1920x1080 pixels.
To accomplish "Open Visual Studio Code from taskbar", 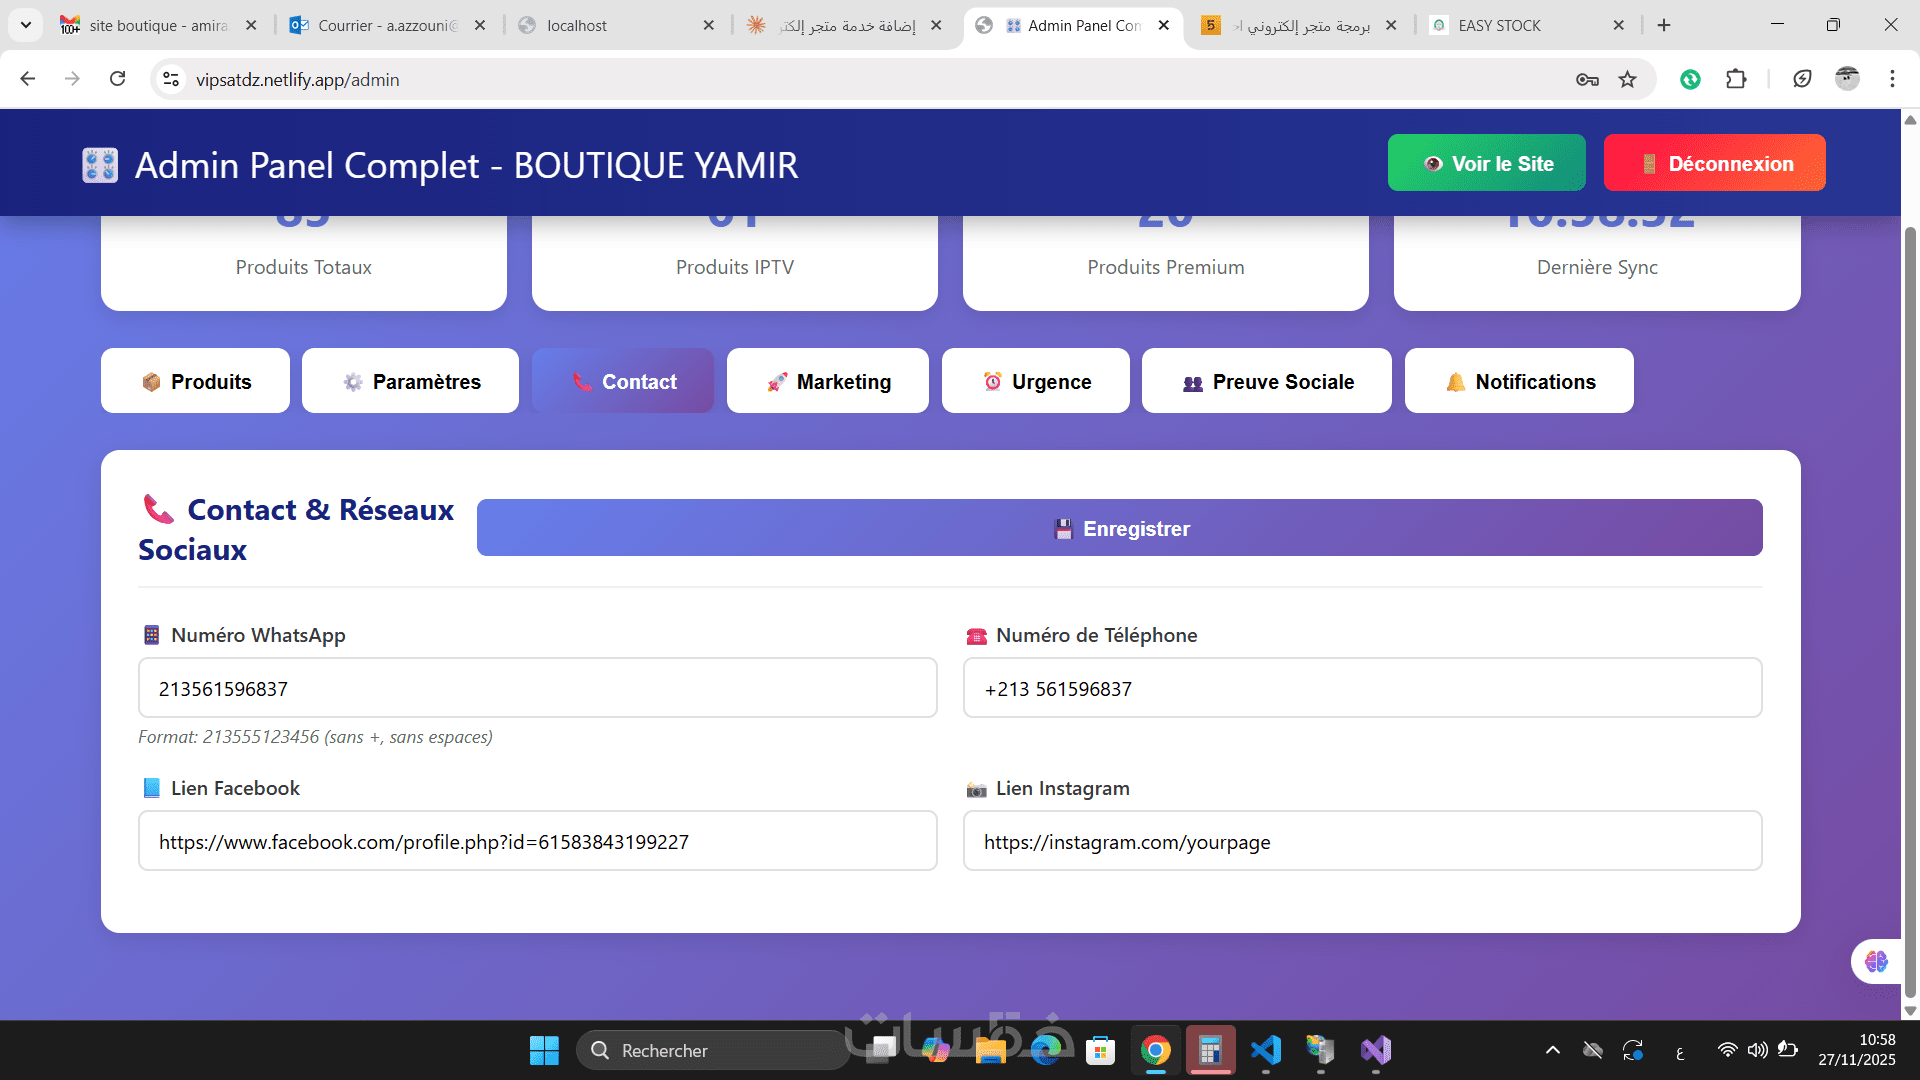I will (1266, 1051).
